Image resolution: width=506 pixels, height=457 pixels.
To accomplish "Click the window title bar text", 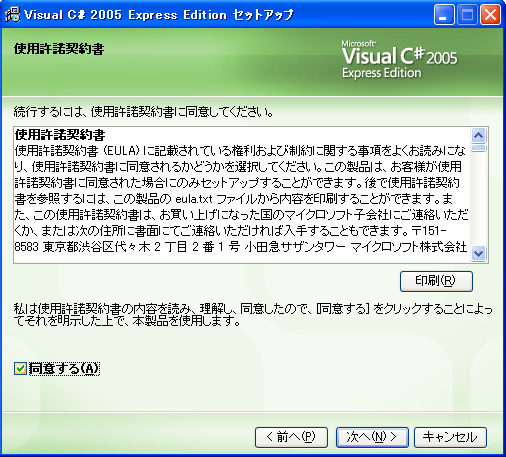I will [159, 15].
